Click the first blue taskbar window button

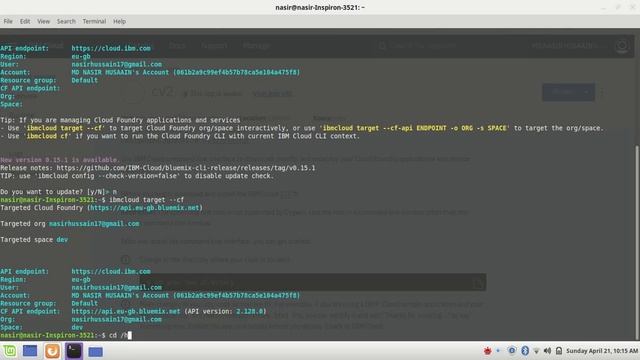[30, 351]
